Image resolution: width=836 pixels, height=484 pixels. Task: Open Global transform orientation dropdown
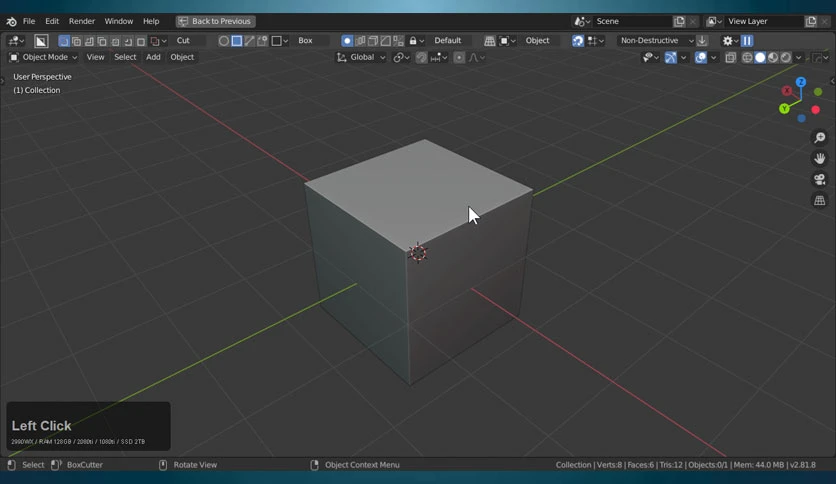pos(361,58)
